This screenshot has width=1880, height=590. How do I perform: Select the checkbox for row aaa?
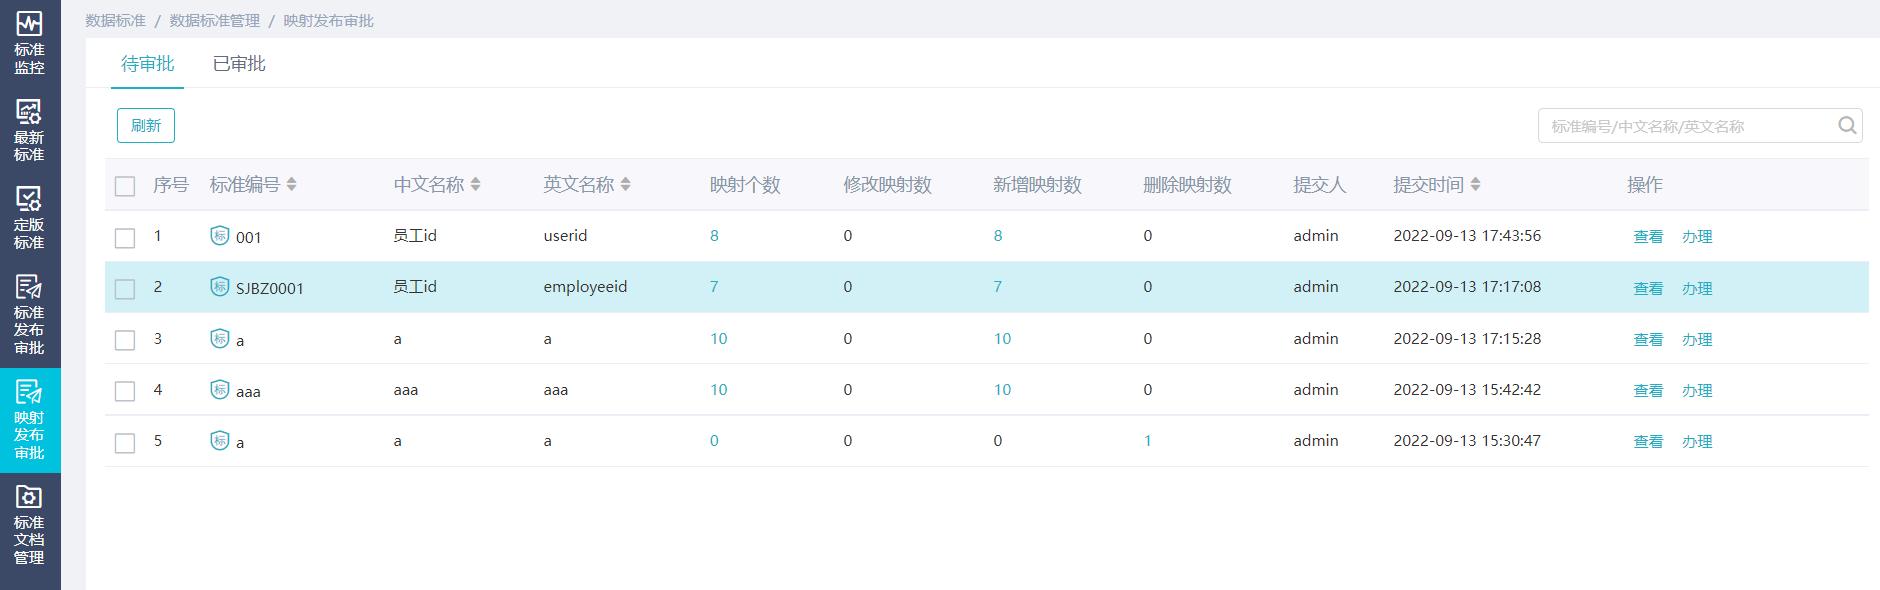(x=125, y=391)
